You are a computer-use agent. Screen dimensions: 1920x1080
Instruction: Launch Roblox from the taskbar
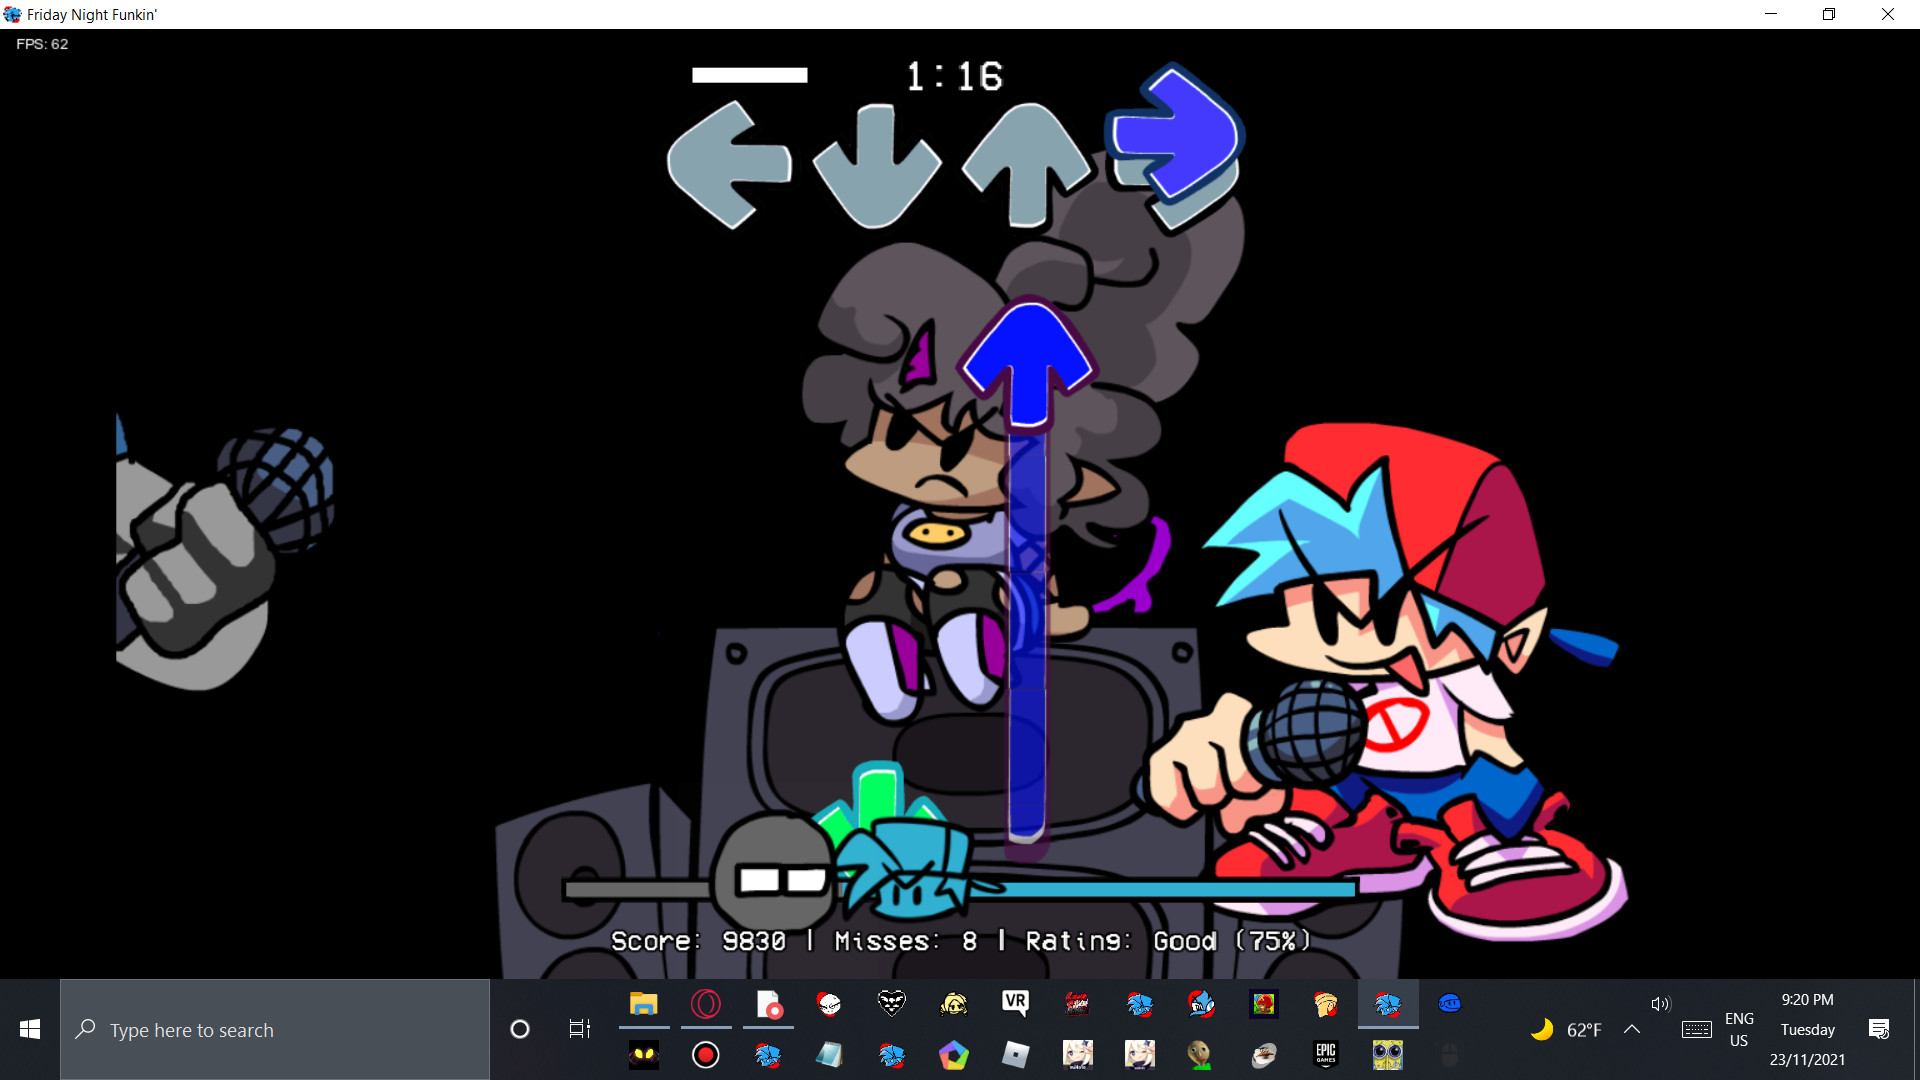coord(1017,1055)
